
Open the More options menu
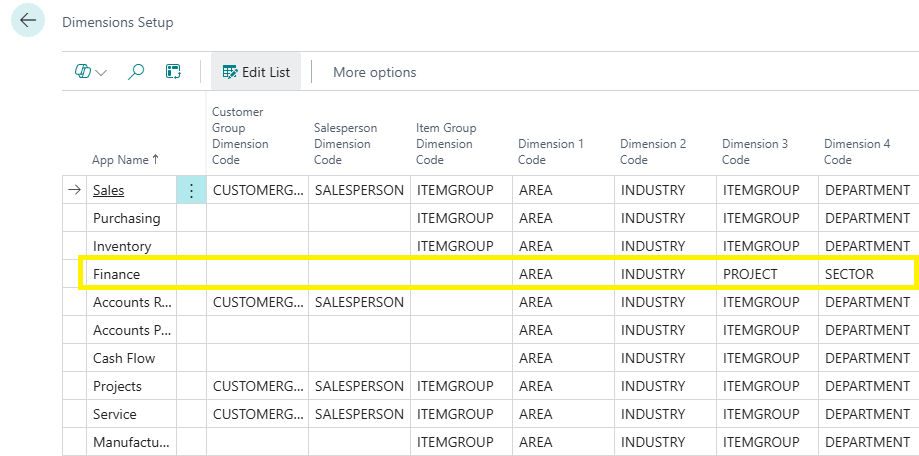tap(374, 72)
